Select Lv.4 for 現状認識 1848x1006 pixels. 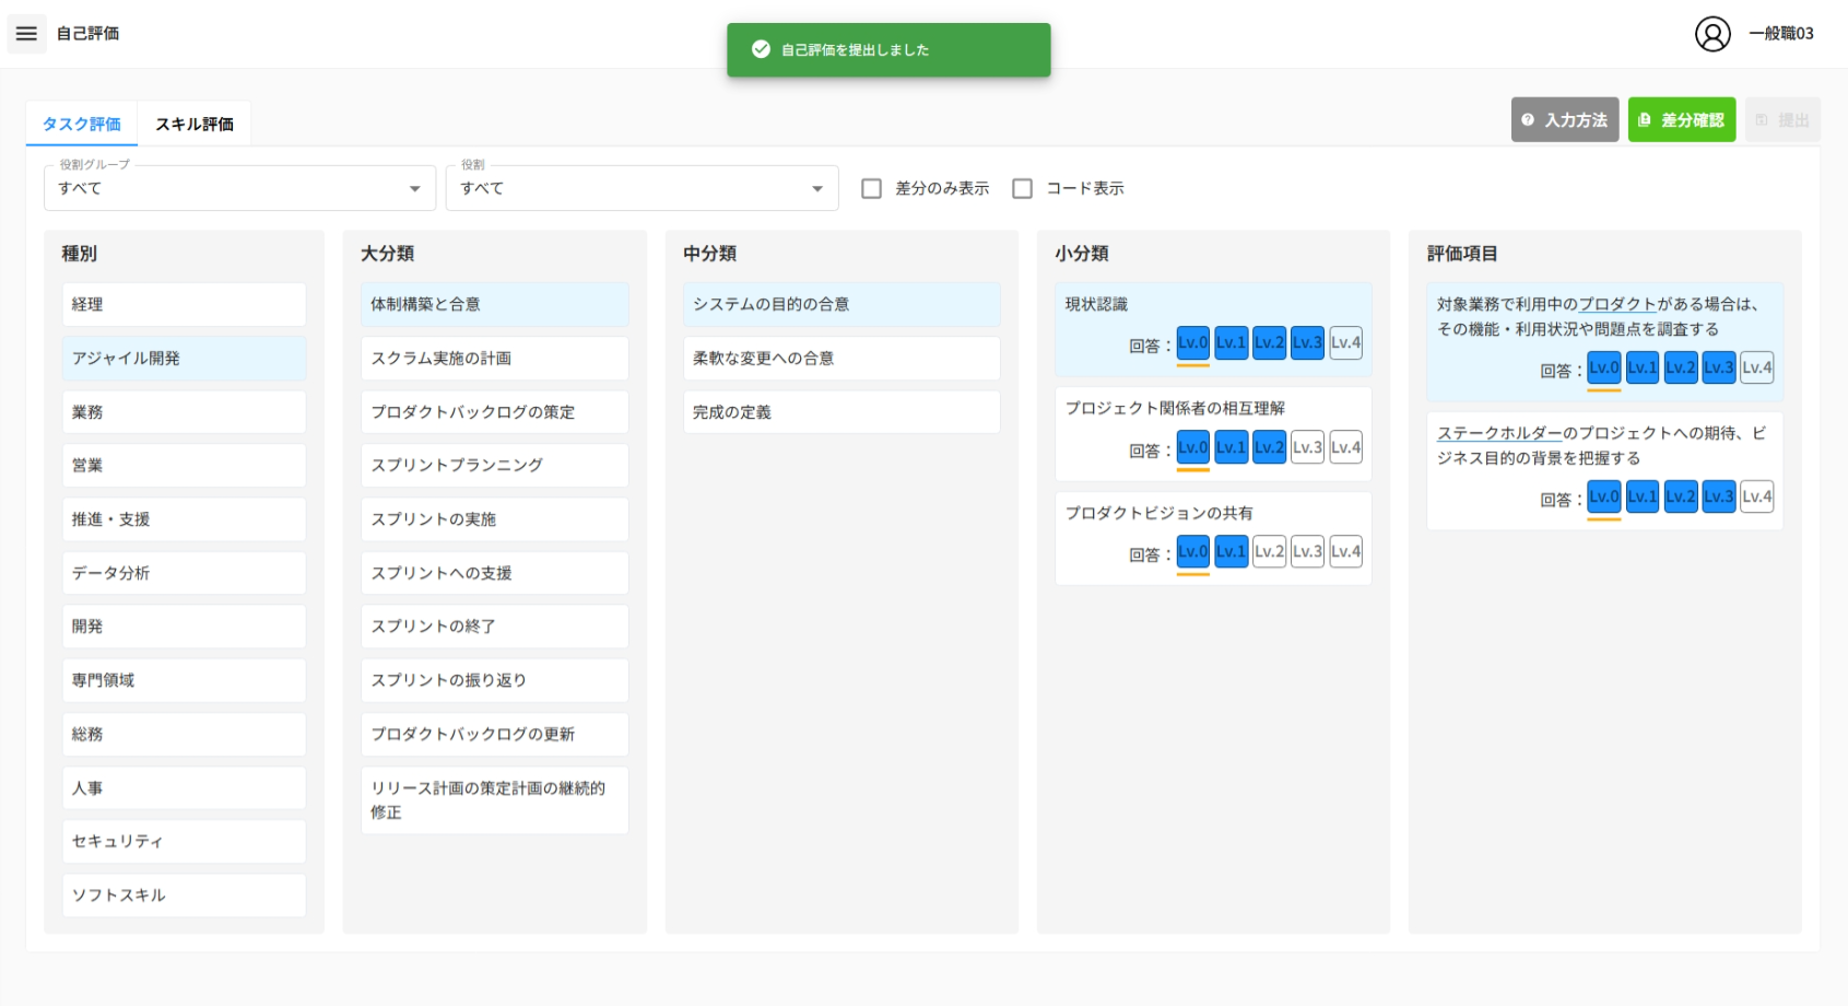pos(1345,343)
